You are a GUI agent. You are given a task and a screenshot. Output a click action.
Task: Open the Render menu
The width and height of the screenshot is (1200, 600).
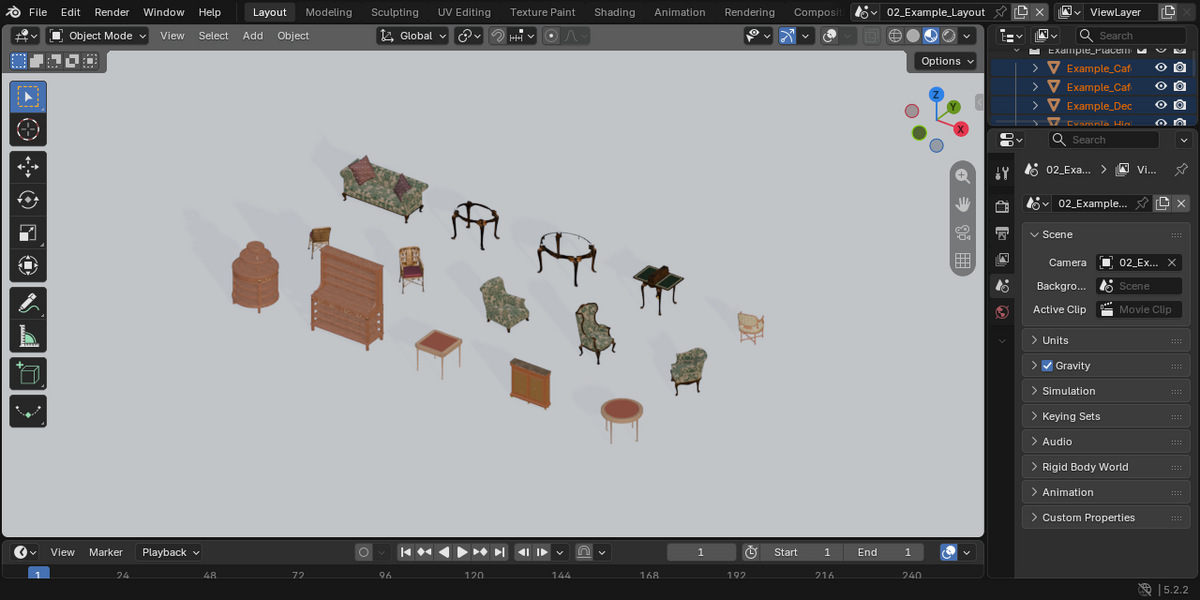(x=112, y=12)
